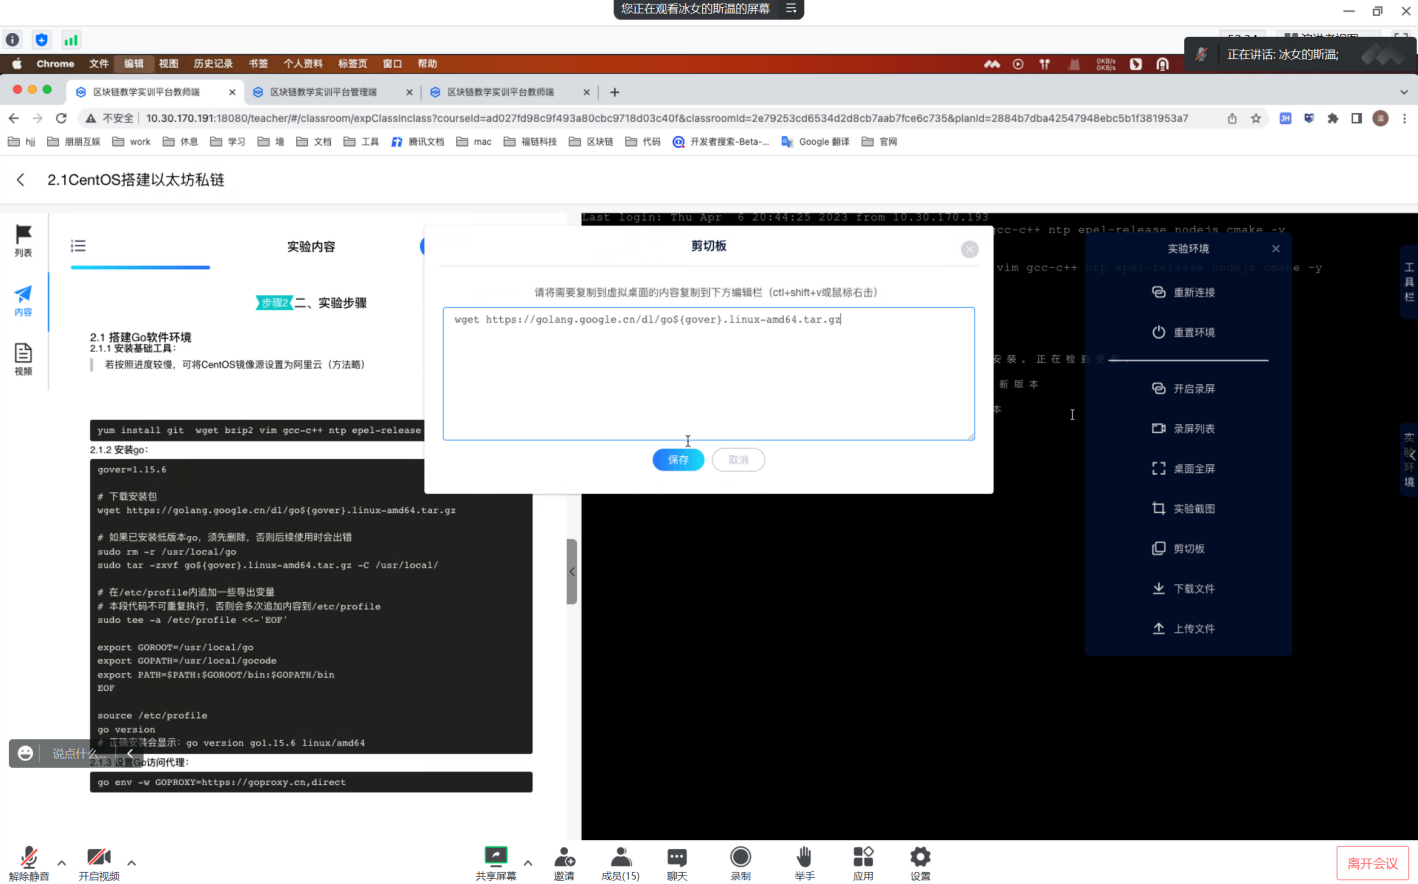
Task: Click inside the clipboard text area
Action: [708, 380]
